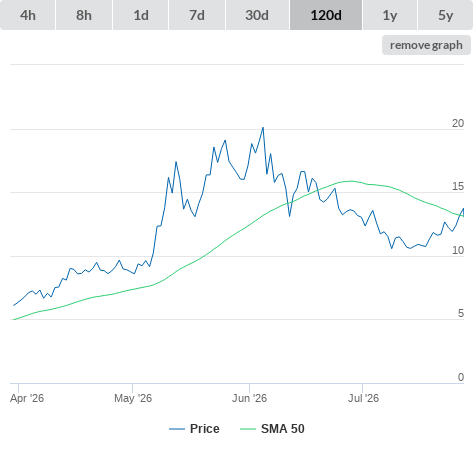
Task: Click the price peak near 20
Action: point(263,128)
